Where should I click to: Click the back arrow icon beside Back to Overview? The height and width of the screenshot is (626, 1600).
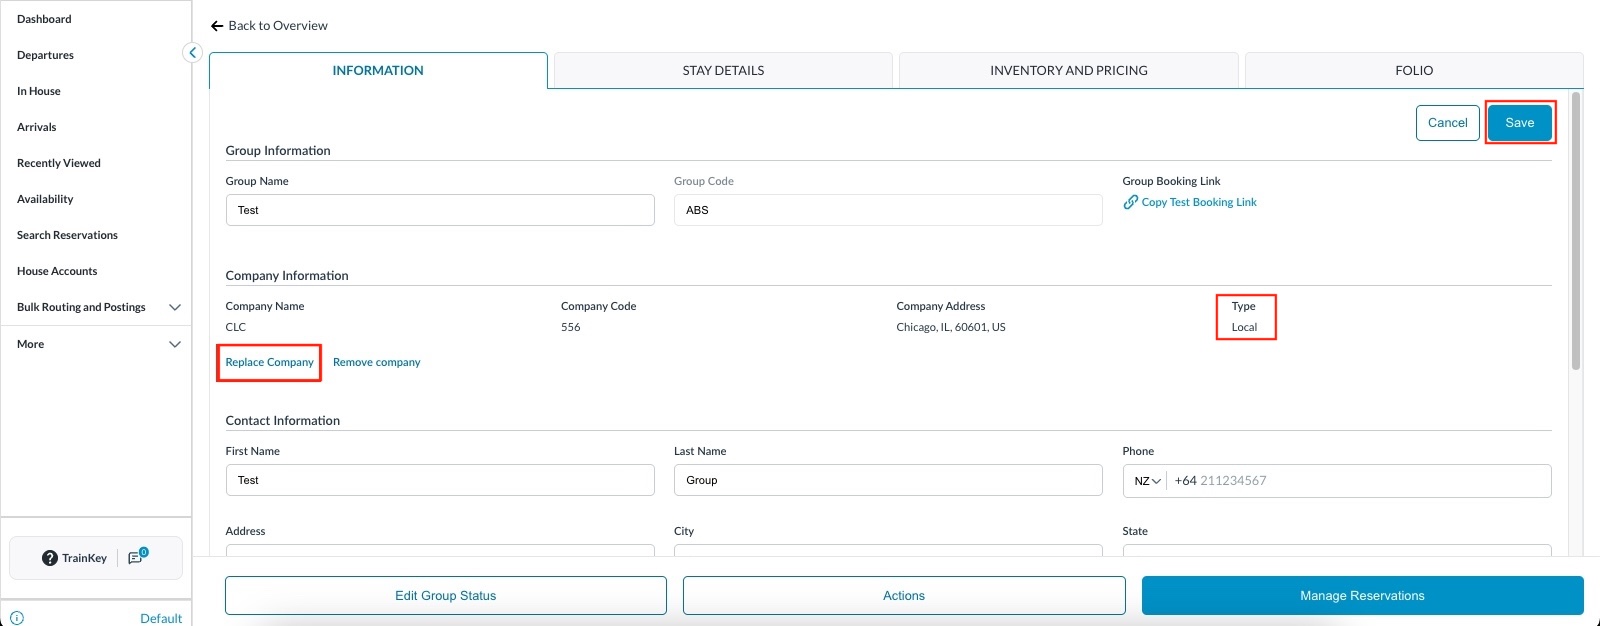pyautogui.click(x=216, y=26)
